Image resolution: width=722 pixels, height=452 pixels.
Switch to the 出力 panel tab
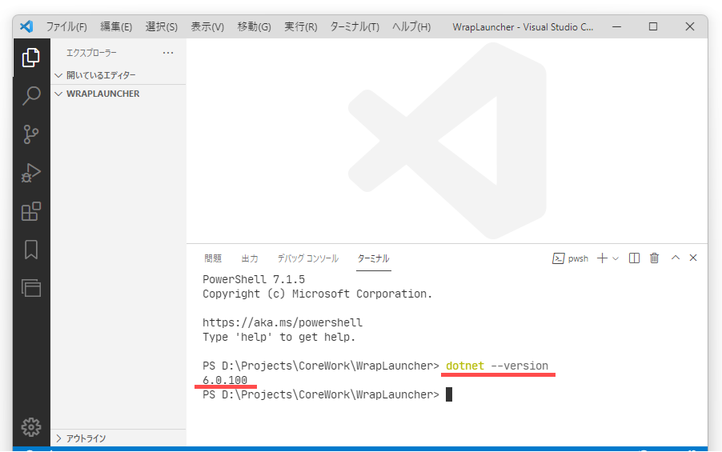250,259
